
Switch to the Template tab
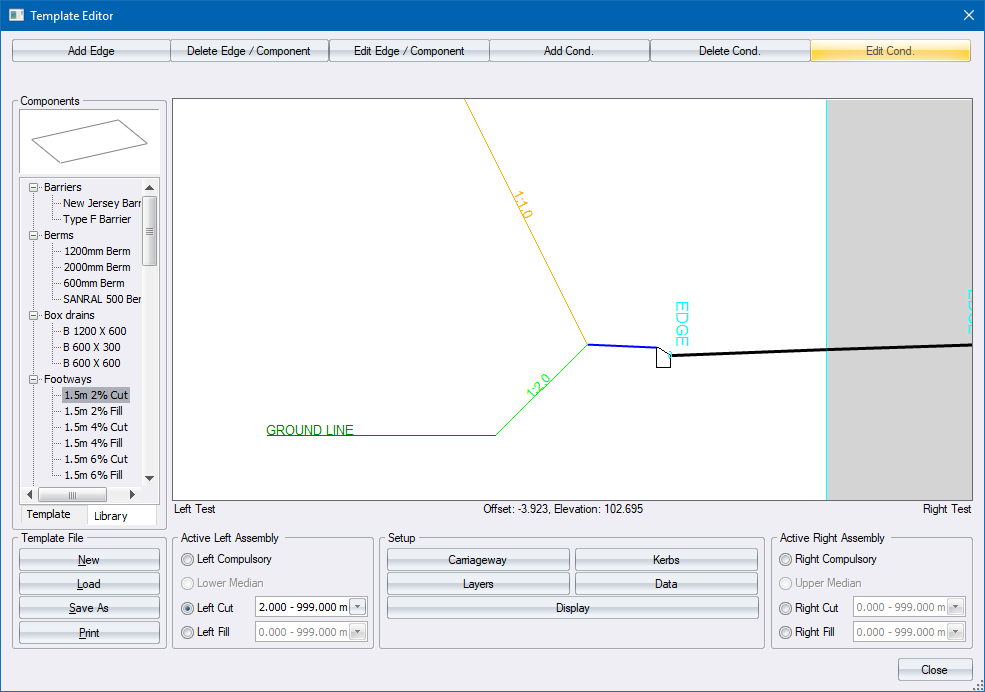tap(49, 514)
